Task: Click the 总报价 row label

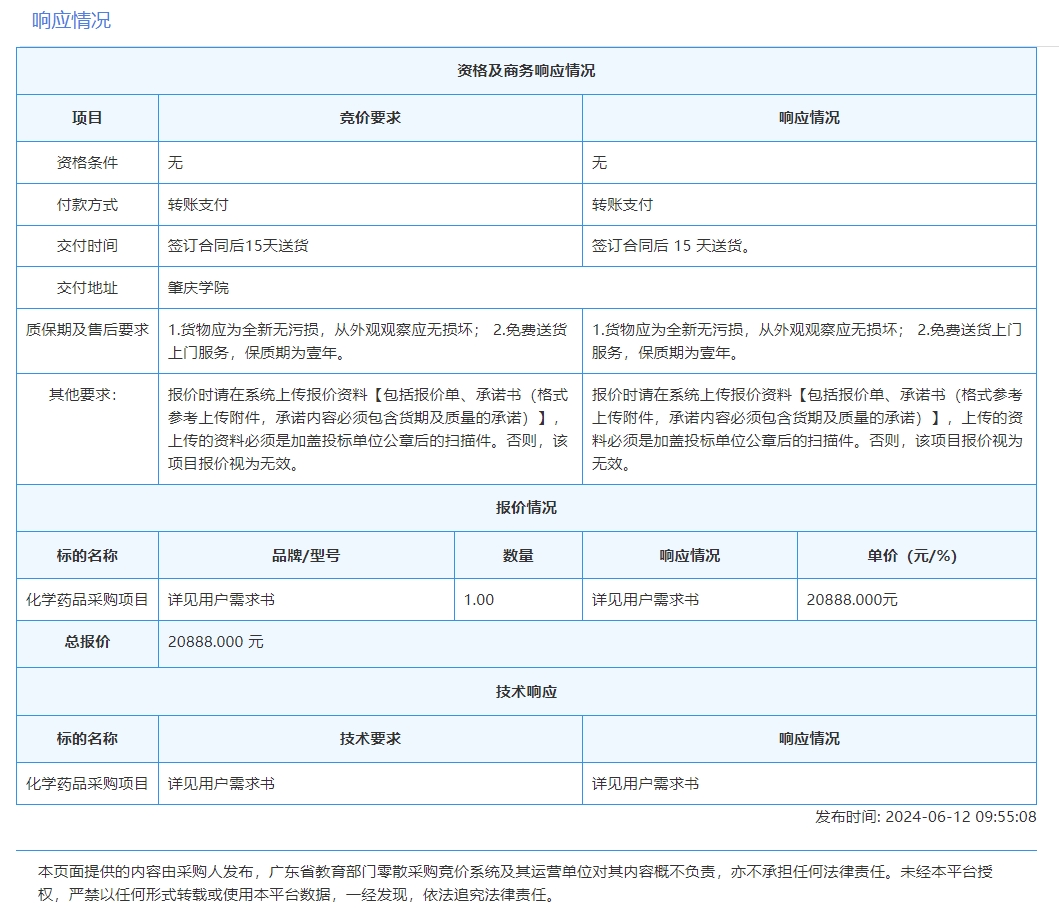Action: 87,642
